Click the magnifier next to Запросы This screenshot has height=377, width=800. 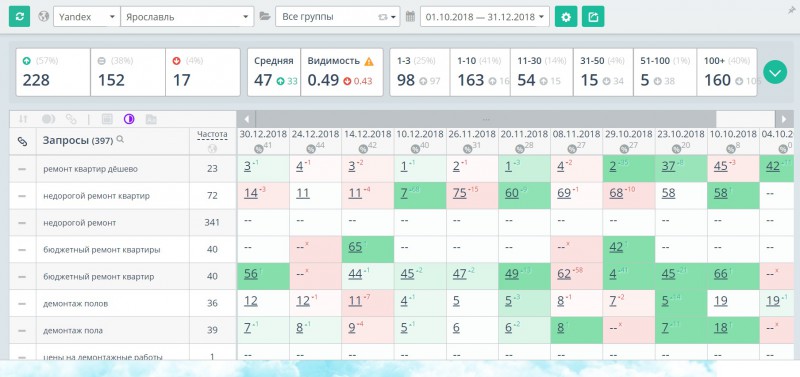point(120,139)
